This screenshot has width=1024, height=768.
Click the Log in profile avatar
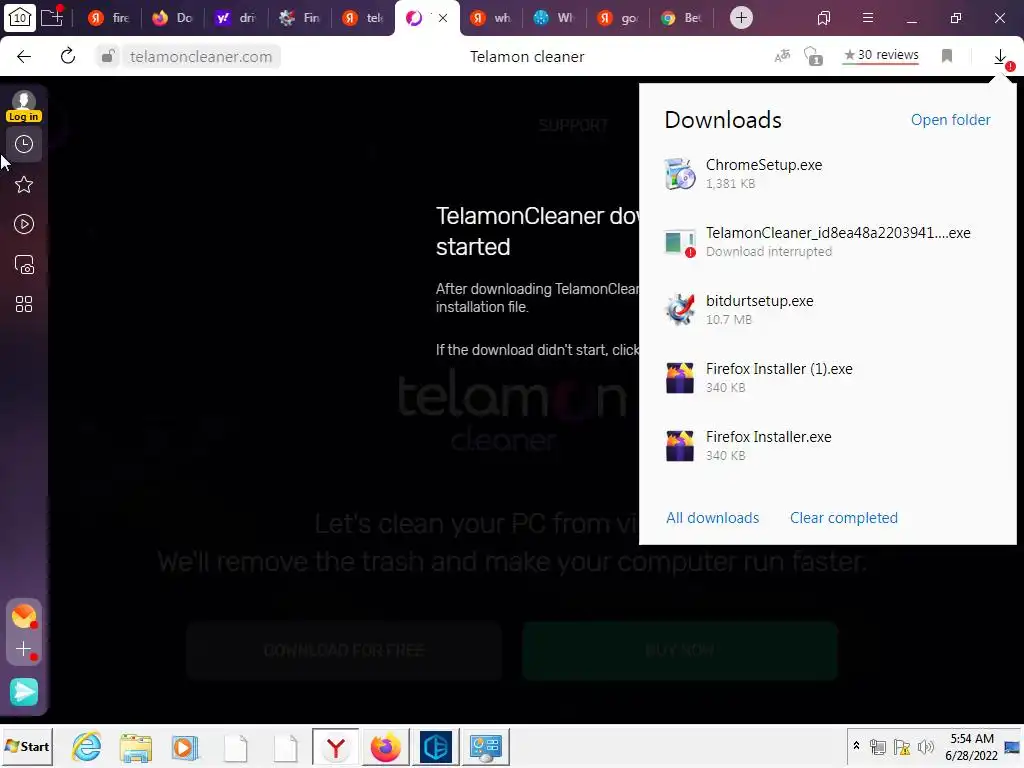(24, 106)
